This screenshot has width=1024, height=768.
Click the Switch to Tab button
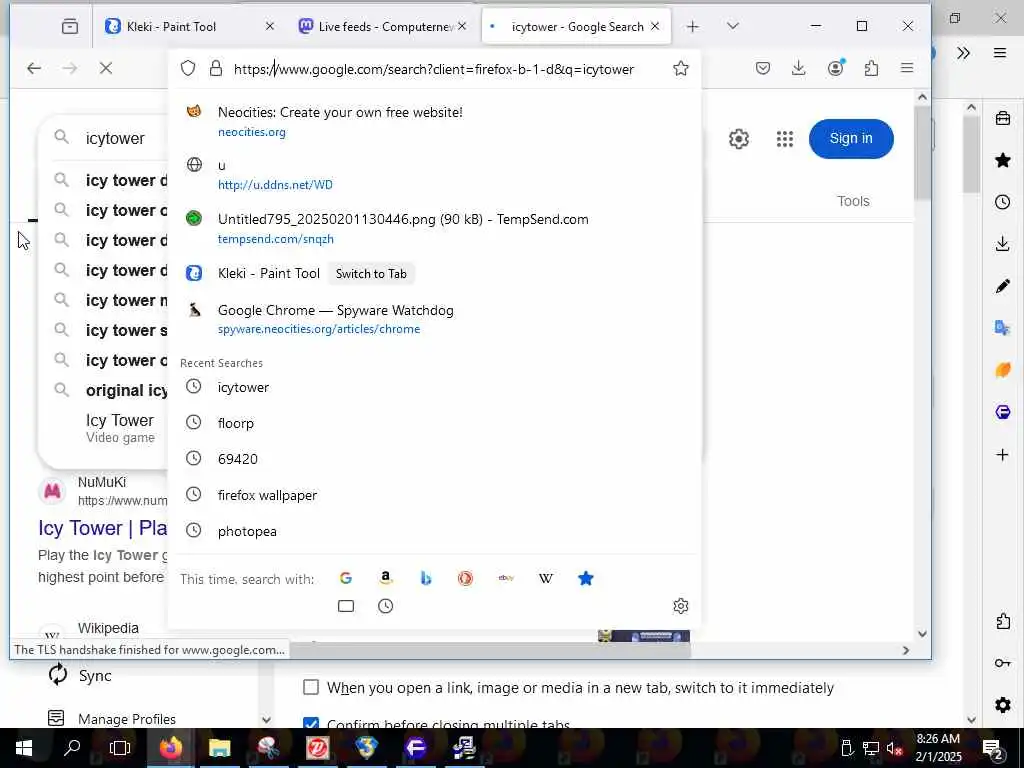coord(371,274)
